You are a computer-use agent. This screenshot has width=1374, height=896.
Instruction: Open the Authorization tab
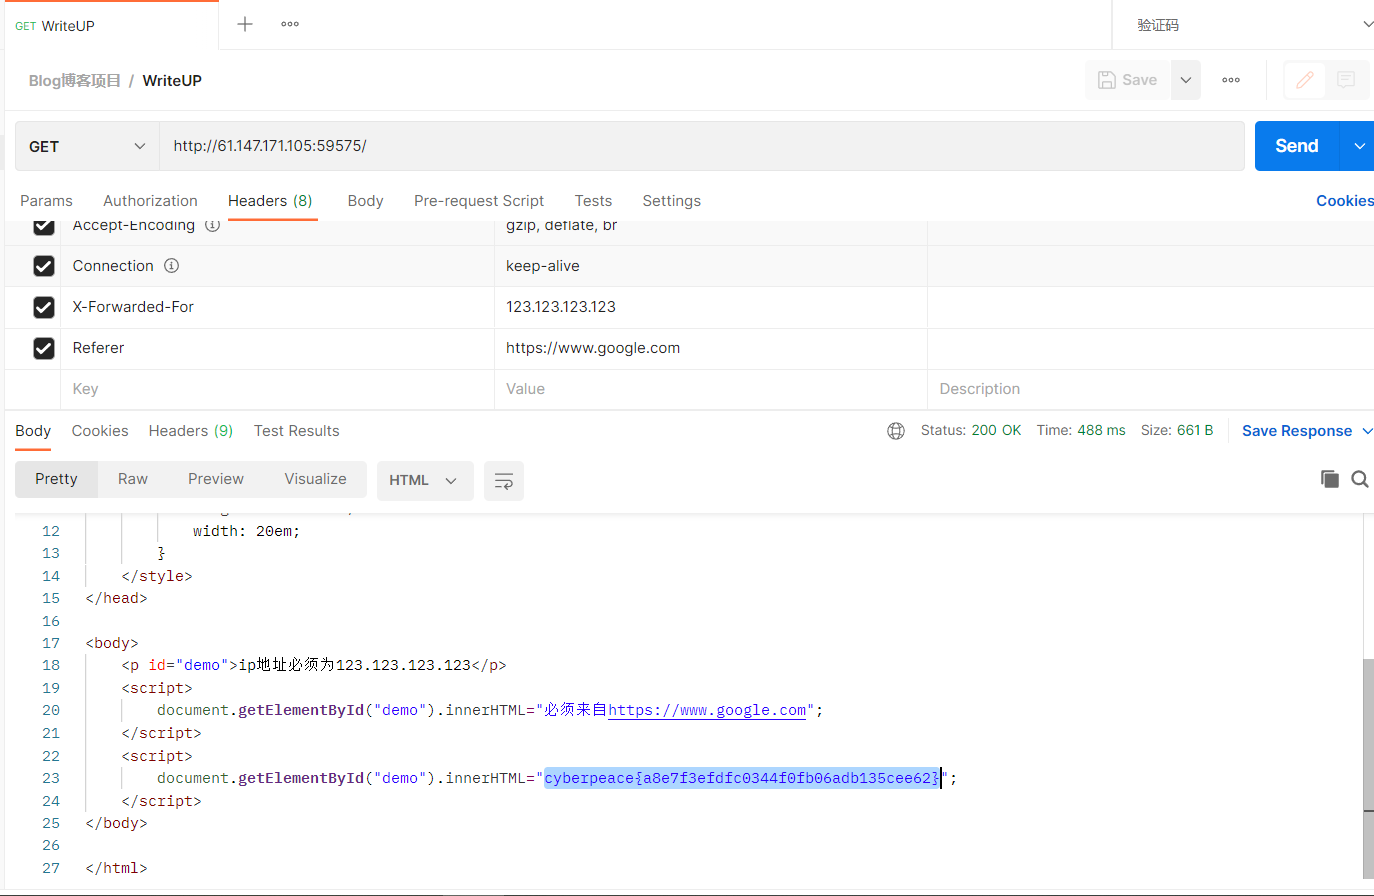pos(150,201)
